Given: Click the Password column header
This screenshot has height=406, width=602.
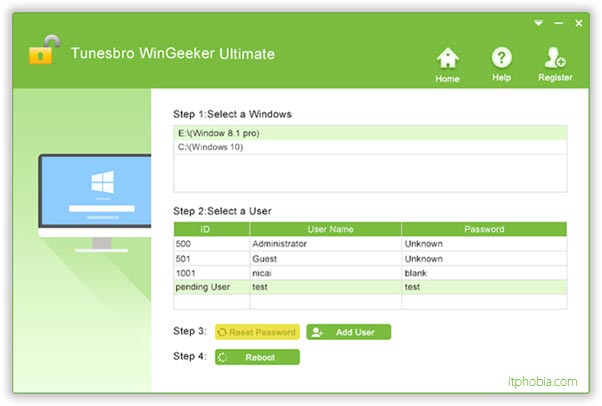Looking at the screenshot, I should tap(484, 229).
